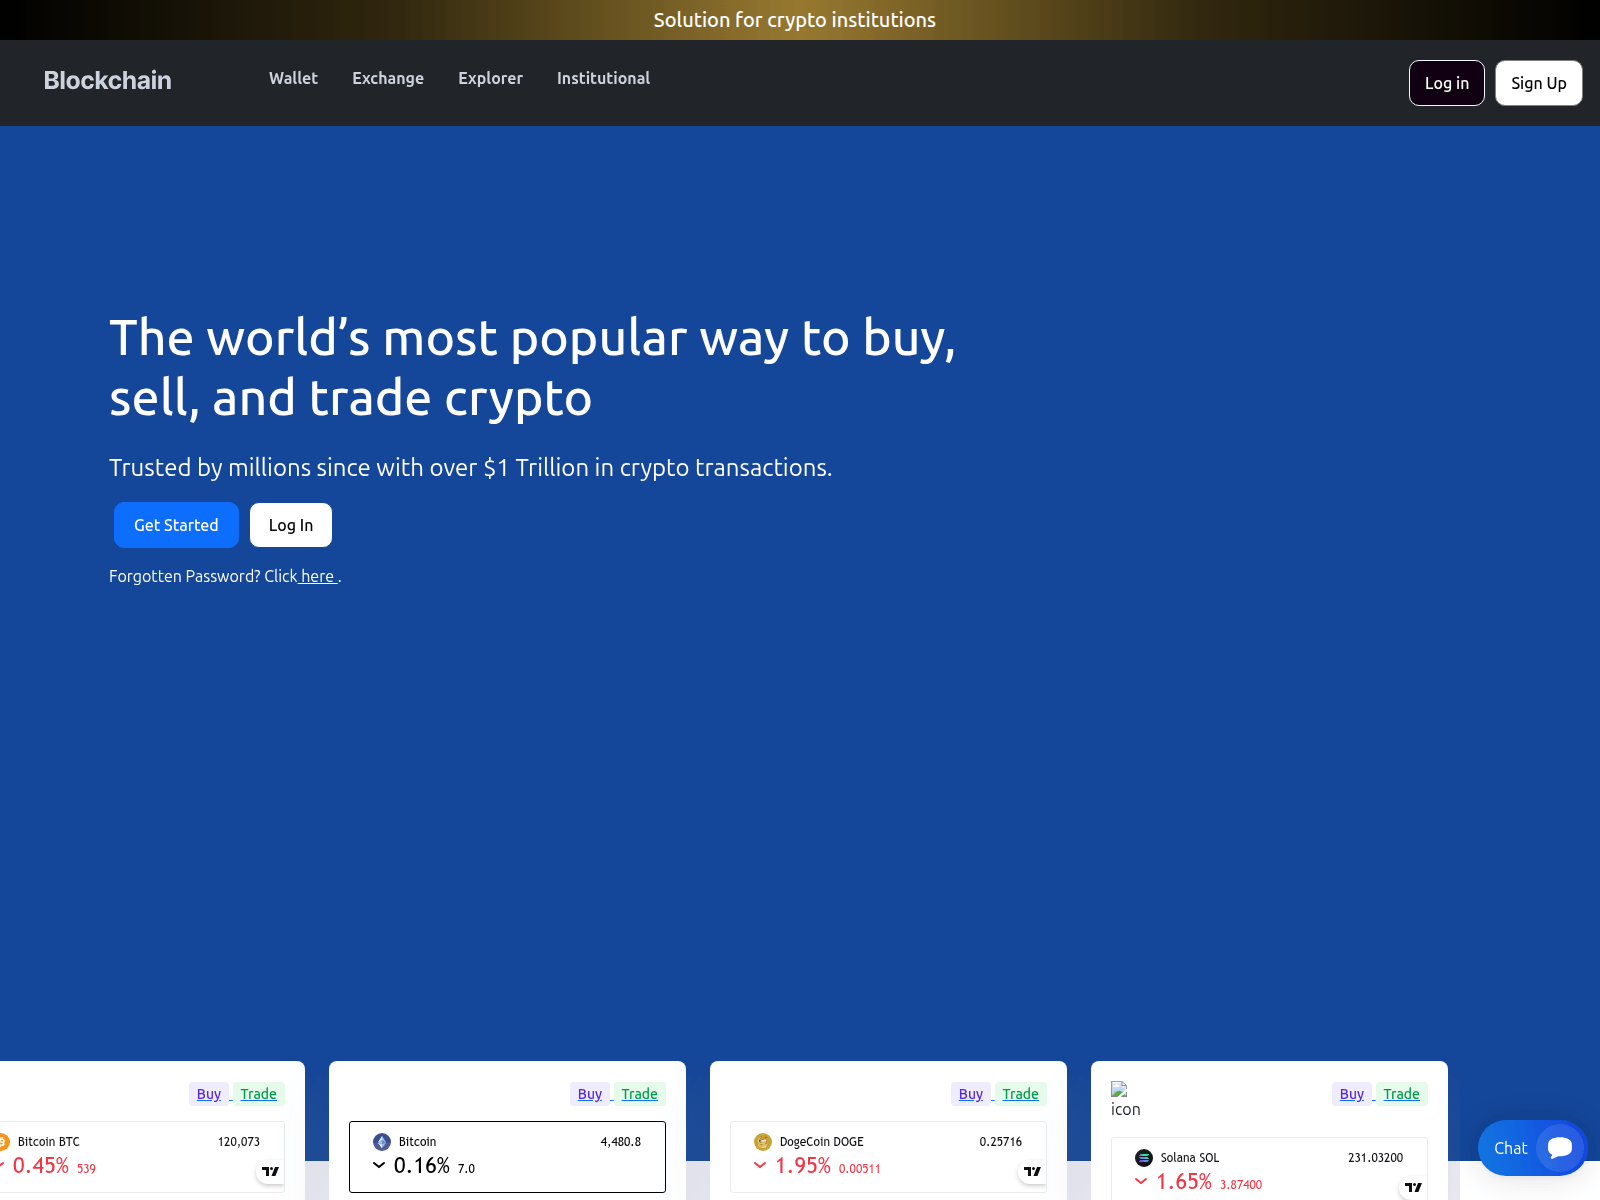1600x1200 pixels.
Task: Click TradingView logo in Bitcoin BTC card
Action: 270,1171
